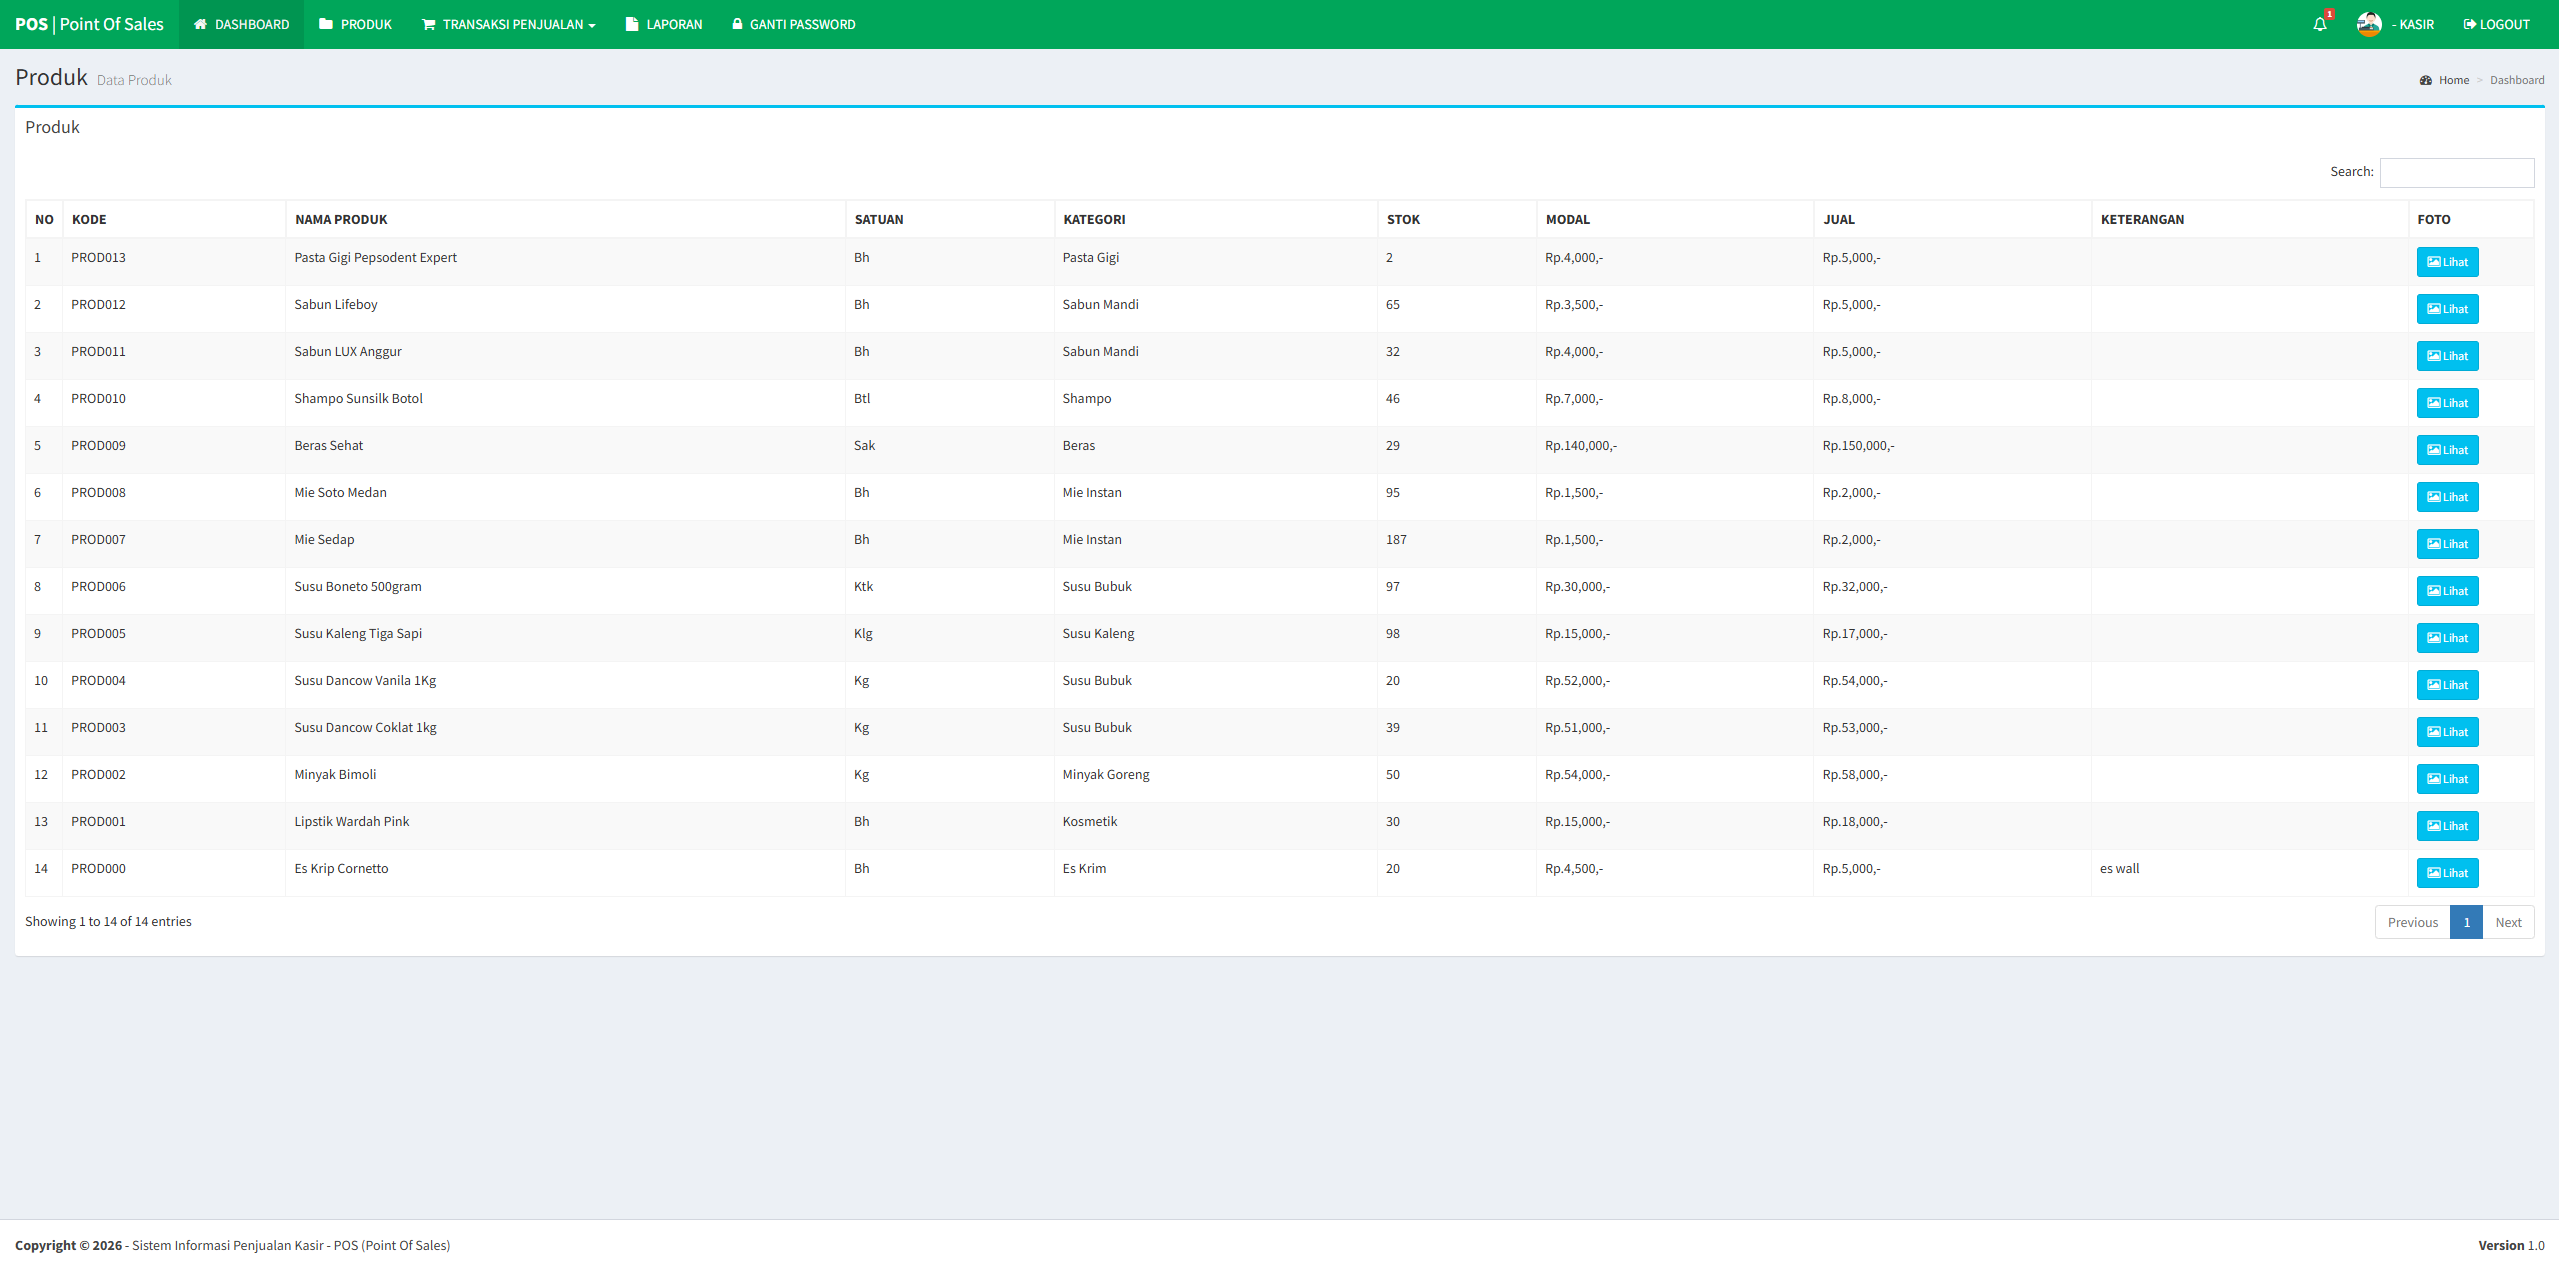Open Lihat photo for Es Krip Cornetto
Viewport: 2559px width, 1268px height.
(x=2446, y=873)
